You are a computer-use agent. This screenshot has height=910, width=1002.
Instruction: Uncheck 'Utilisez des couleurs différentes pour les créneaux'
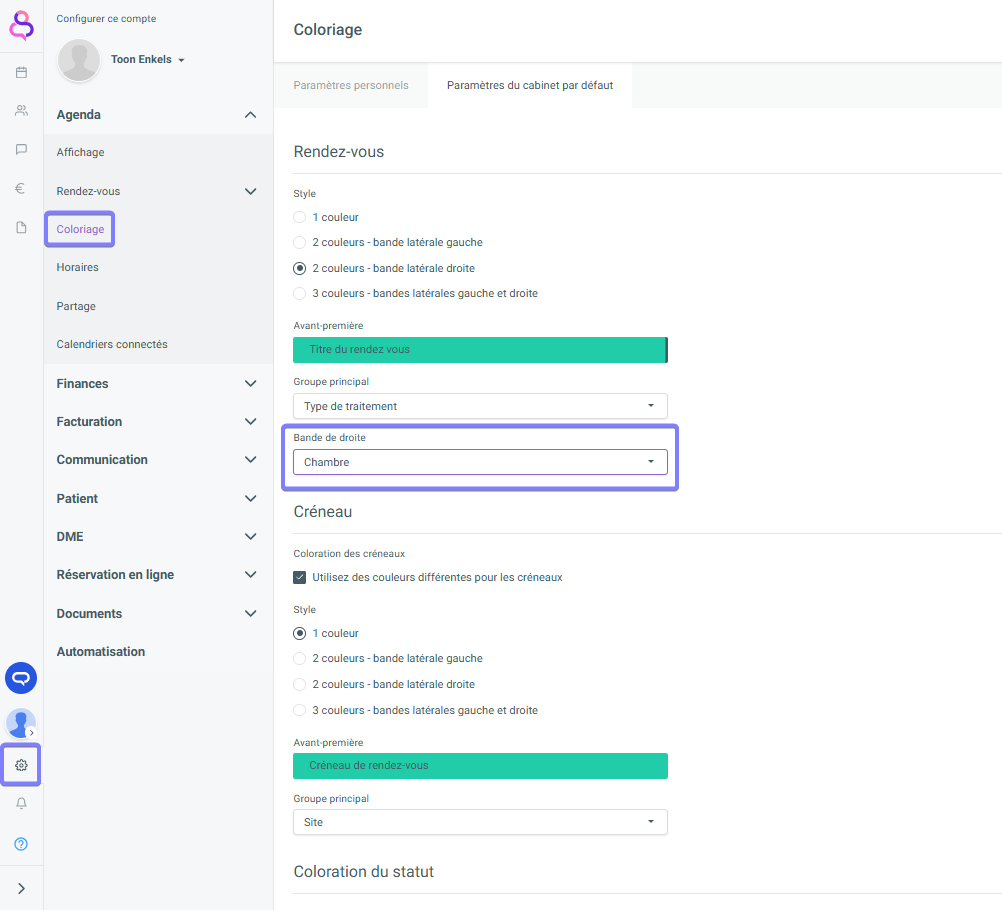click(299, 577)
